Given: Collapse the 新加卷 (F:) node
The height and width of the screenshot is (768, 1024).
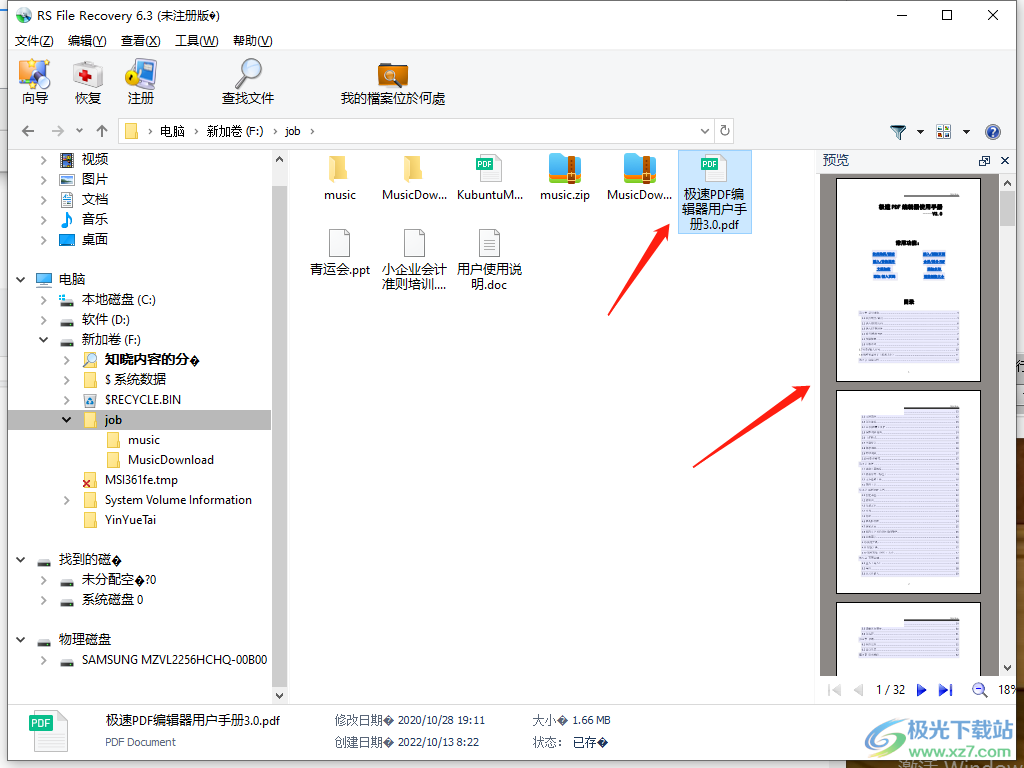Looking at the screenshot, I should (x=43, y=340).
